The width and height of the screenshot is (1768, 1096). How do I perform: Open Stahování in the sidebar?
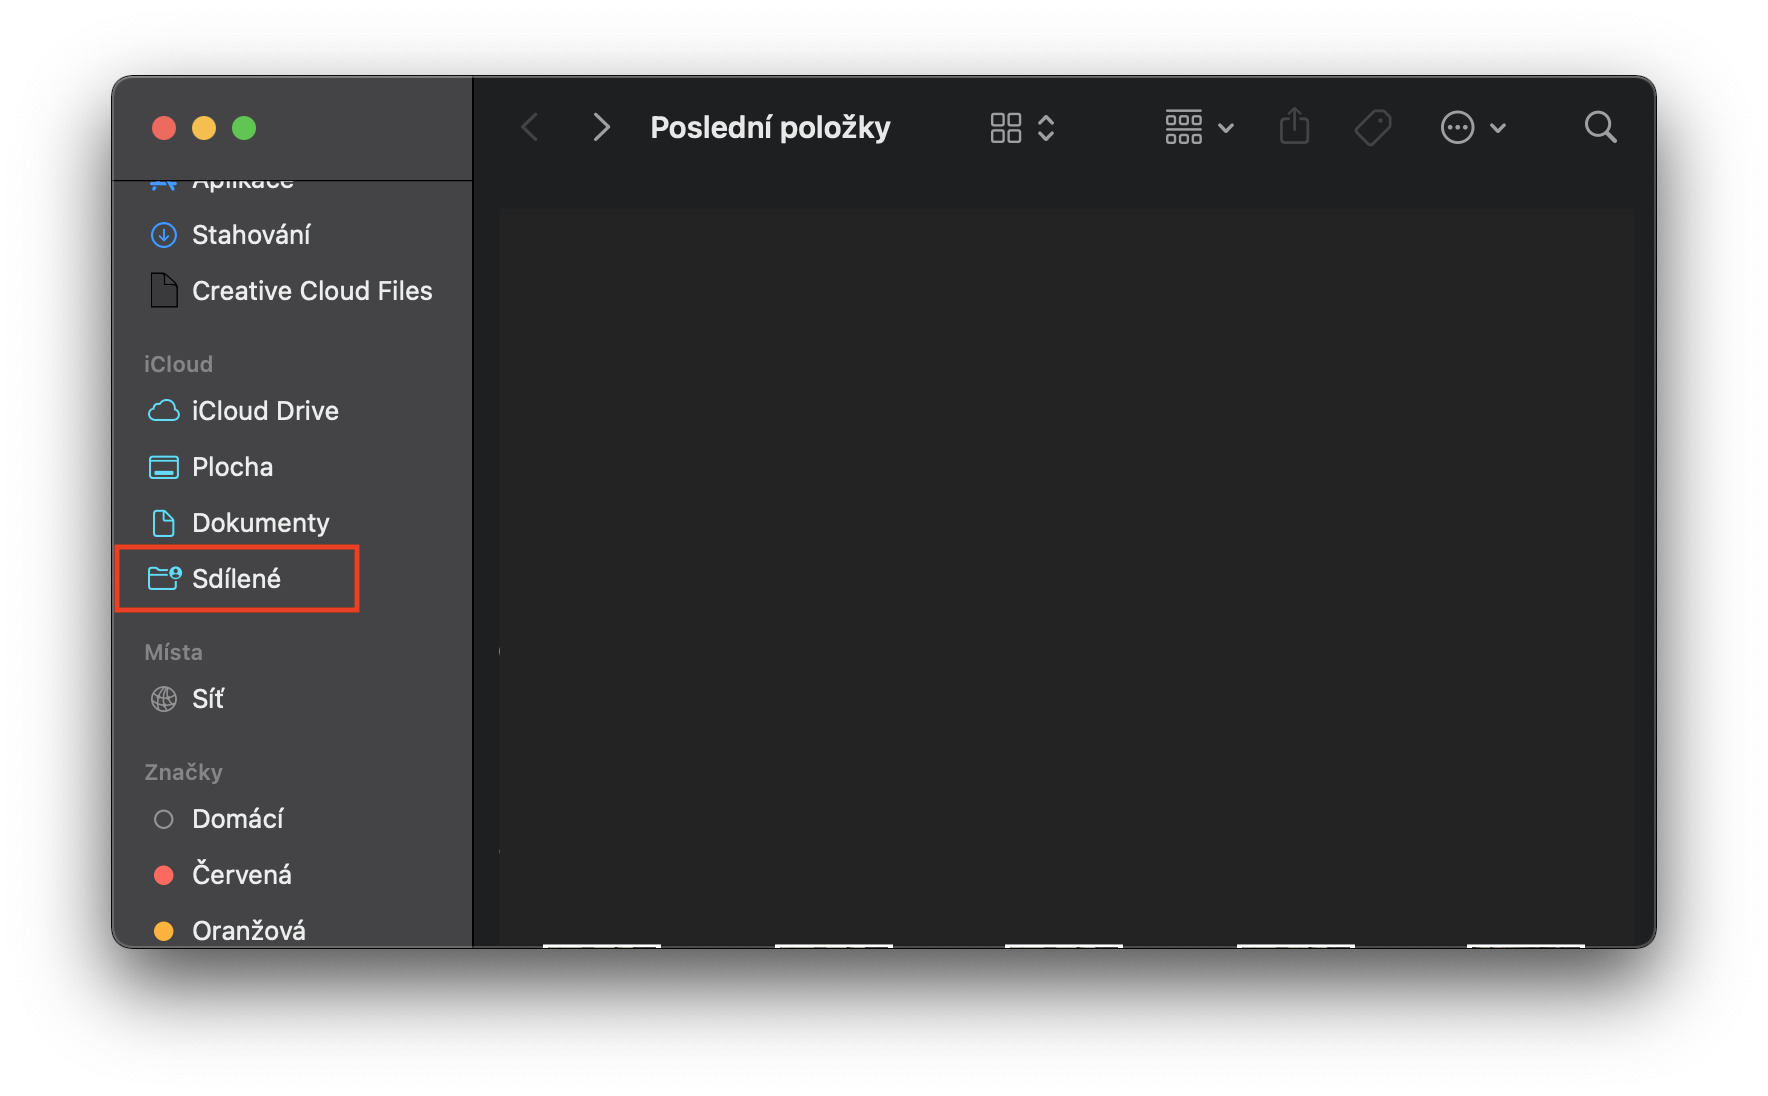(x=230, y=235)
